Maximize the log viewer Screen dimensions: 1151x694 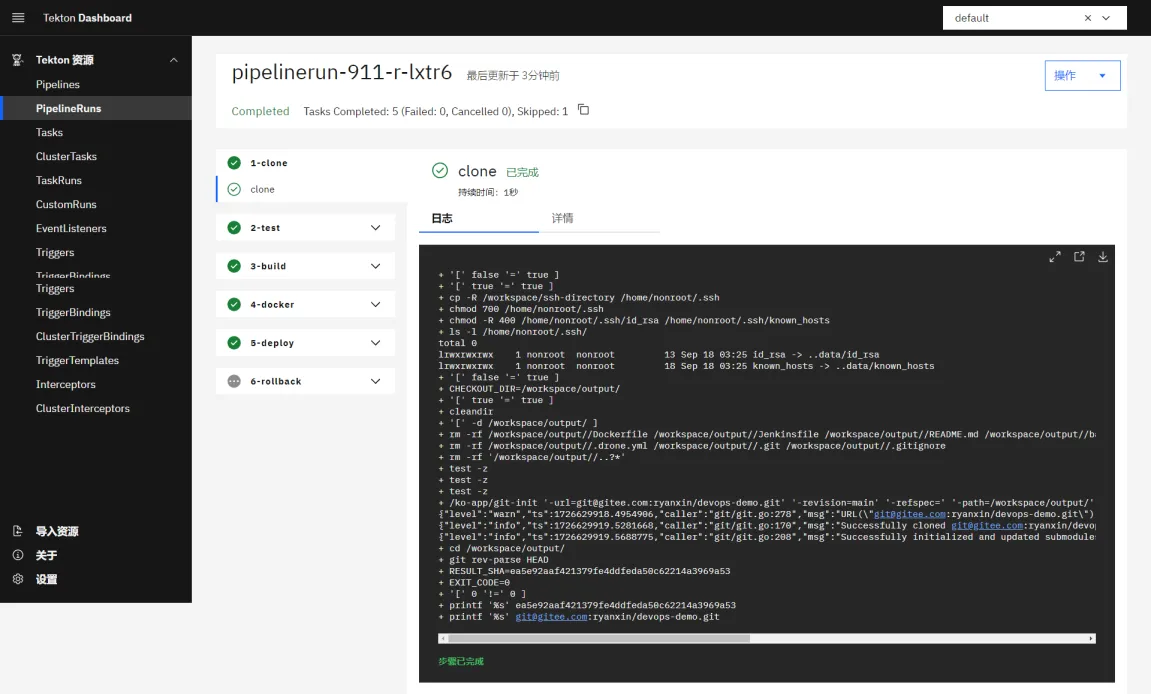[1055, 256]
